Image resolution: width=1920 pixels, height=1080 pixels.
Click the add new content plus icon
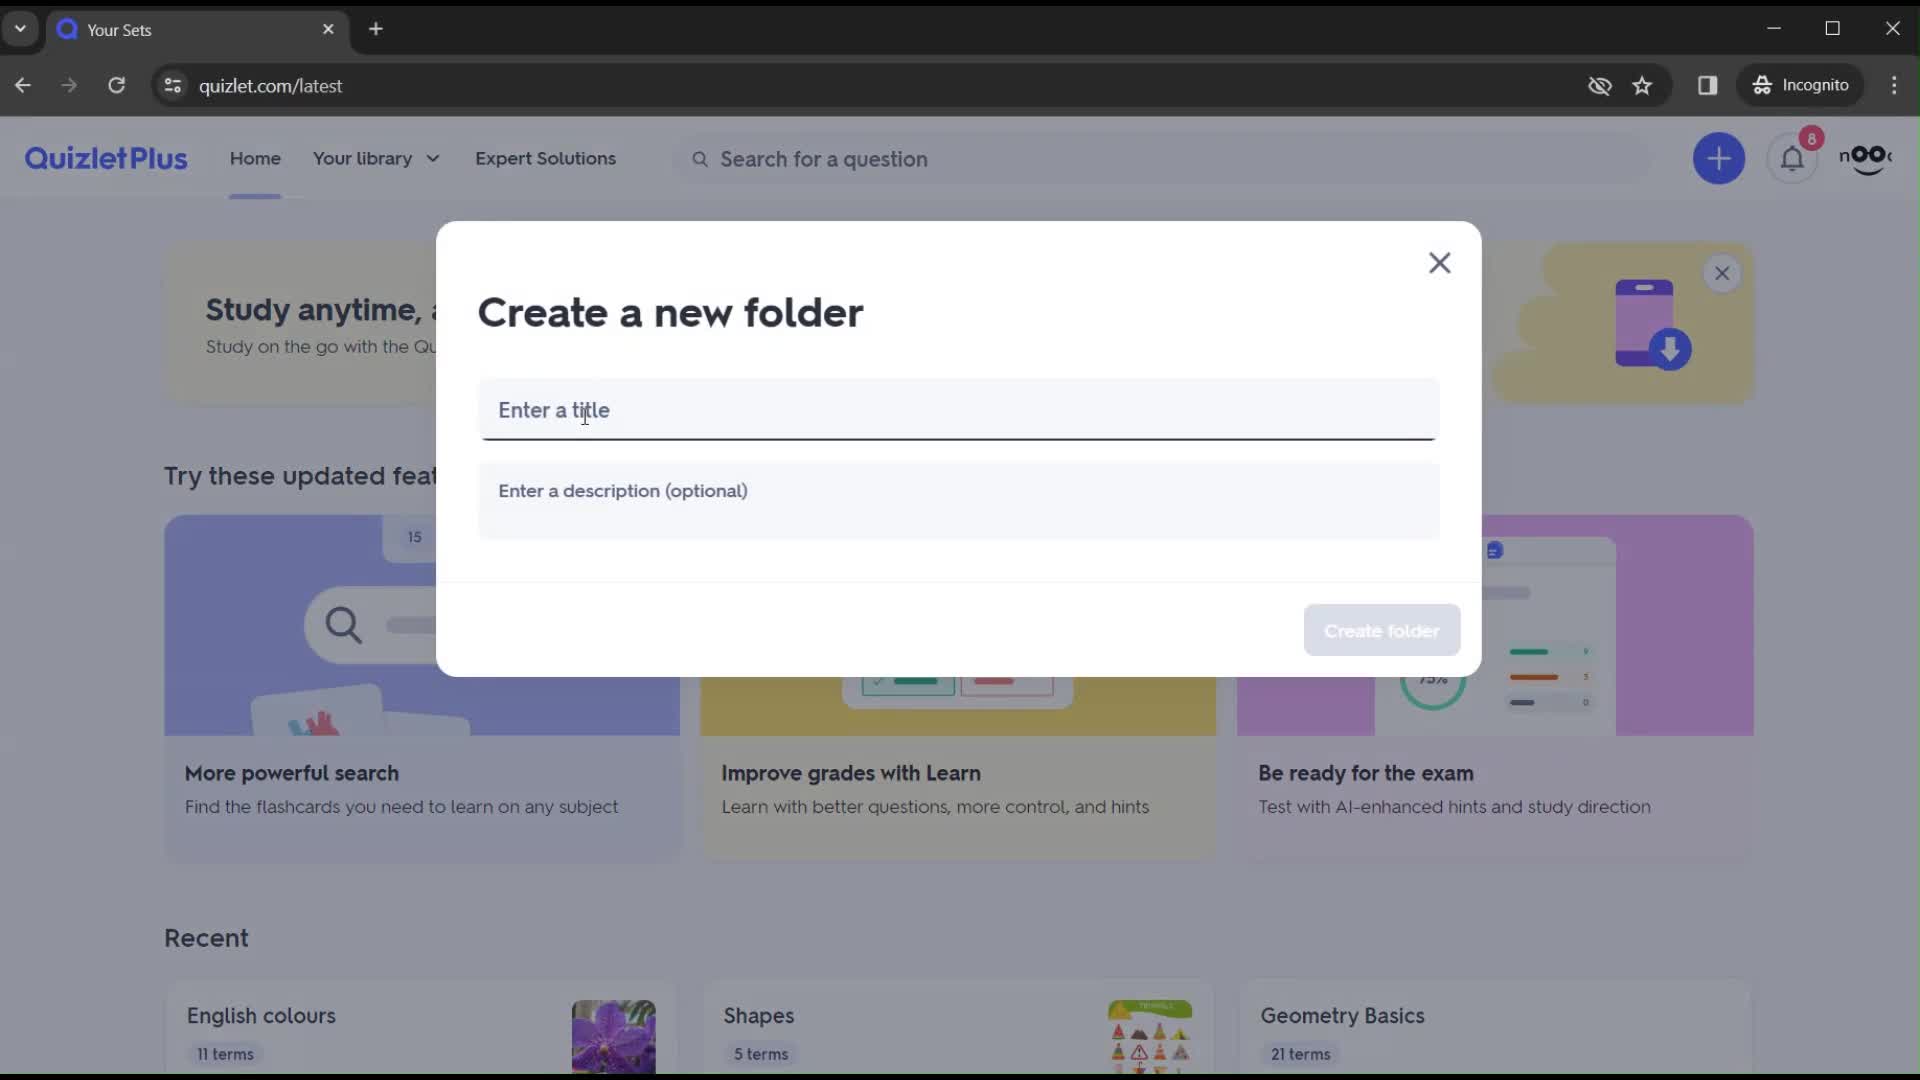click(x=1718, y=157)
